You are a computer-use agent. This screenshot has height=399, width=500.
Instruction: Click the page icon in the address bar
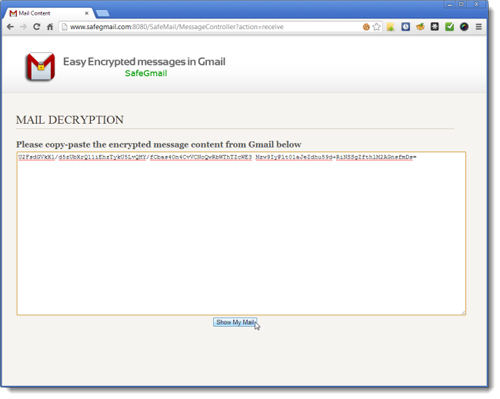(x=64, y=27)
